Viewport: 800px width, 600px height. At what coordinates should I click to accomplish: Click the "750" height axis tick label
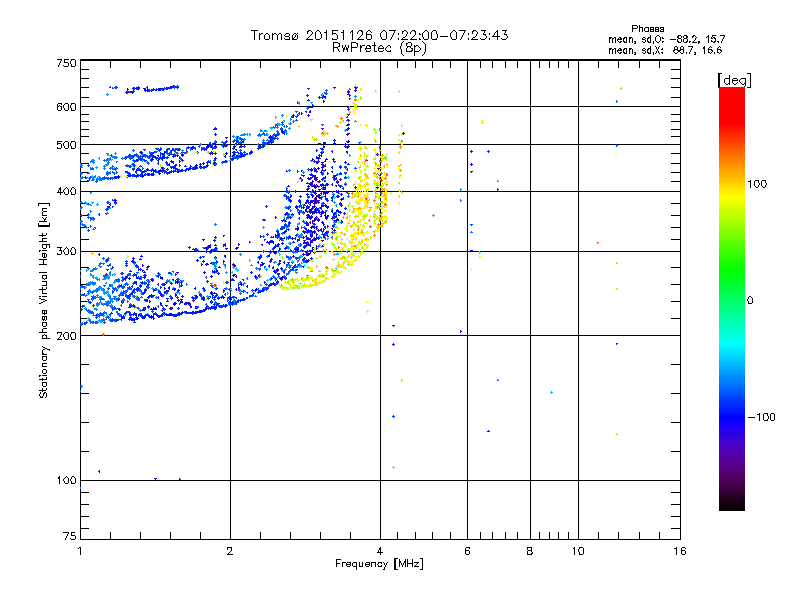66,63
